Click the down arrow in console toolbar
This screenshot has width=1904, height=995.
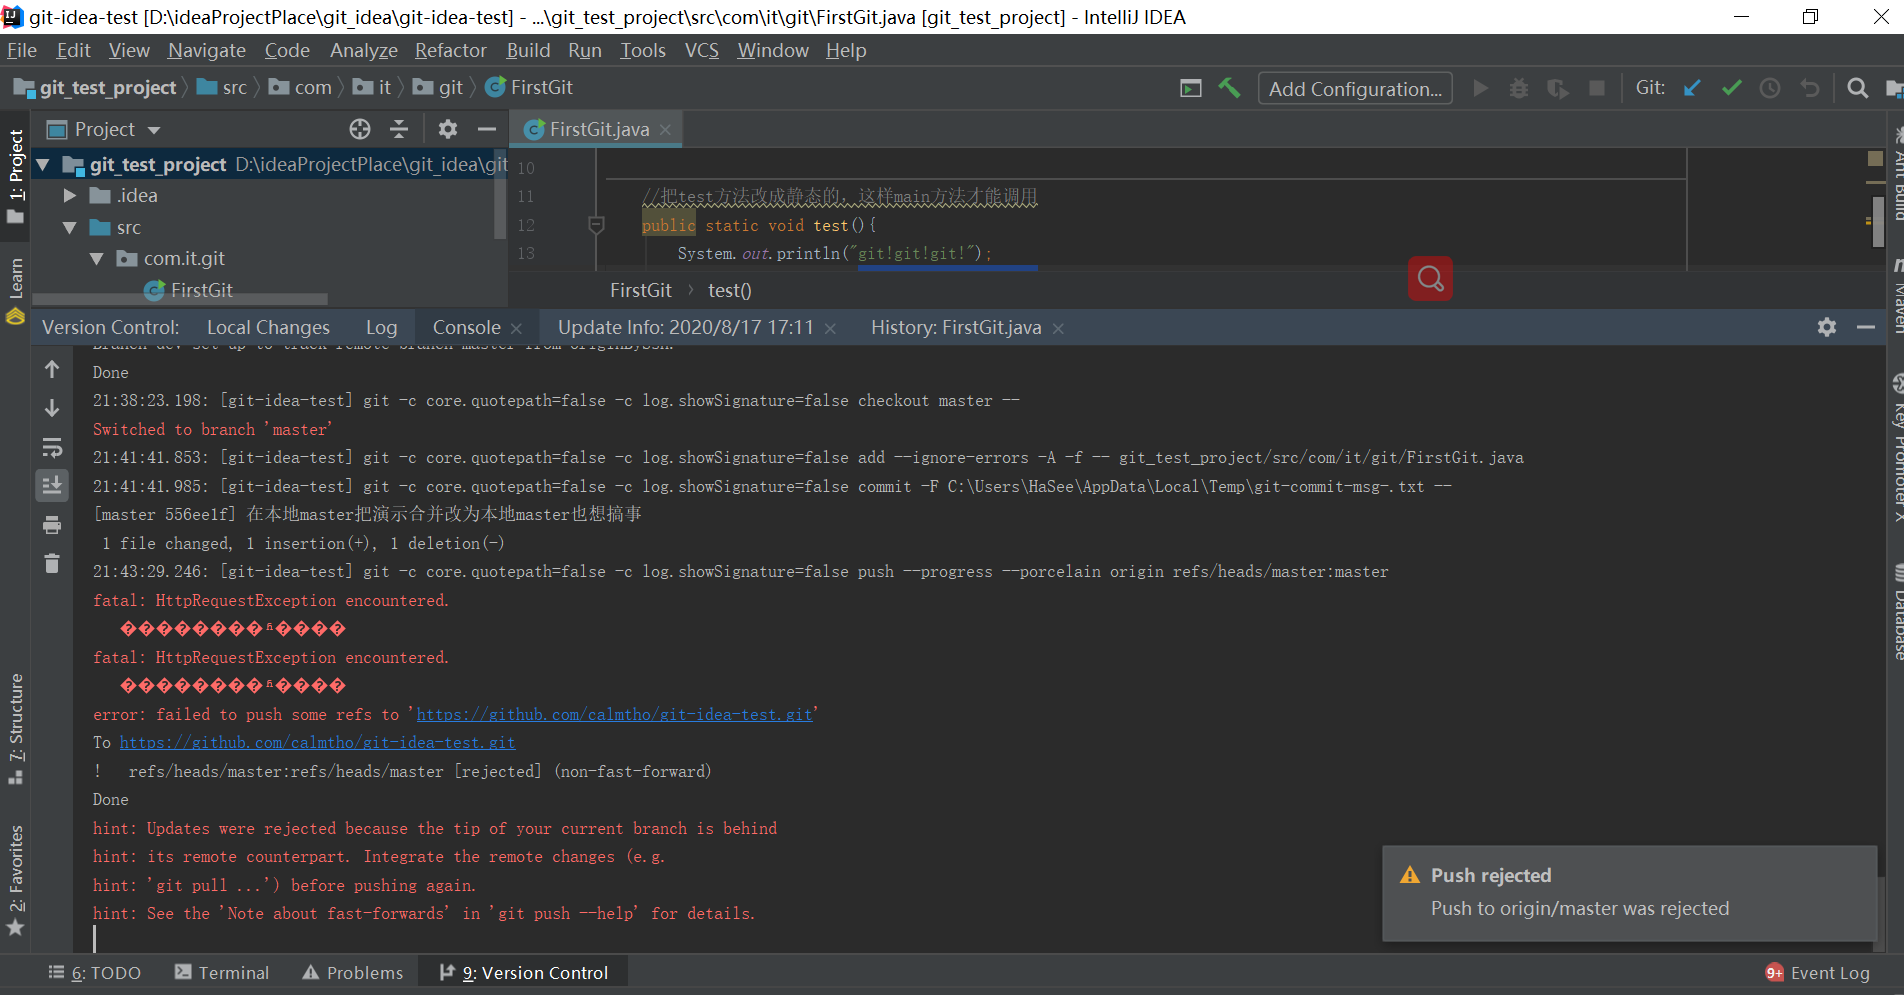(52, 408)
